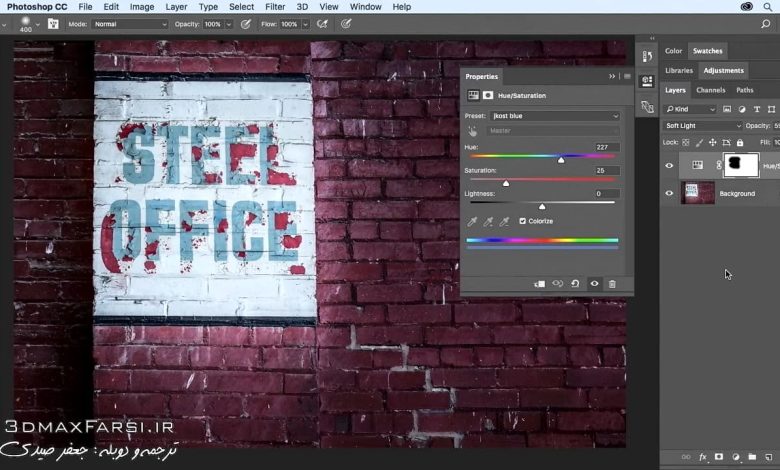View previous state icon in Properties
This screenshot has height=470, width=780.
click(x=558, y=283)
